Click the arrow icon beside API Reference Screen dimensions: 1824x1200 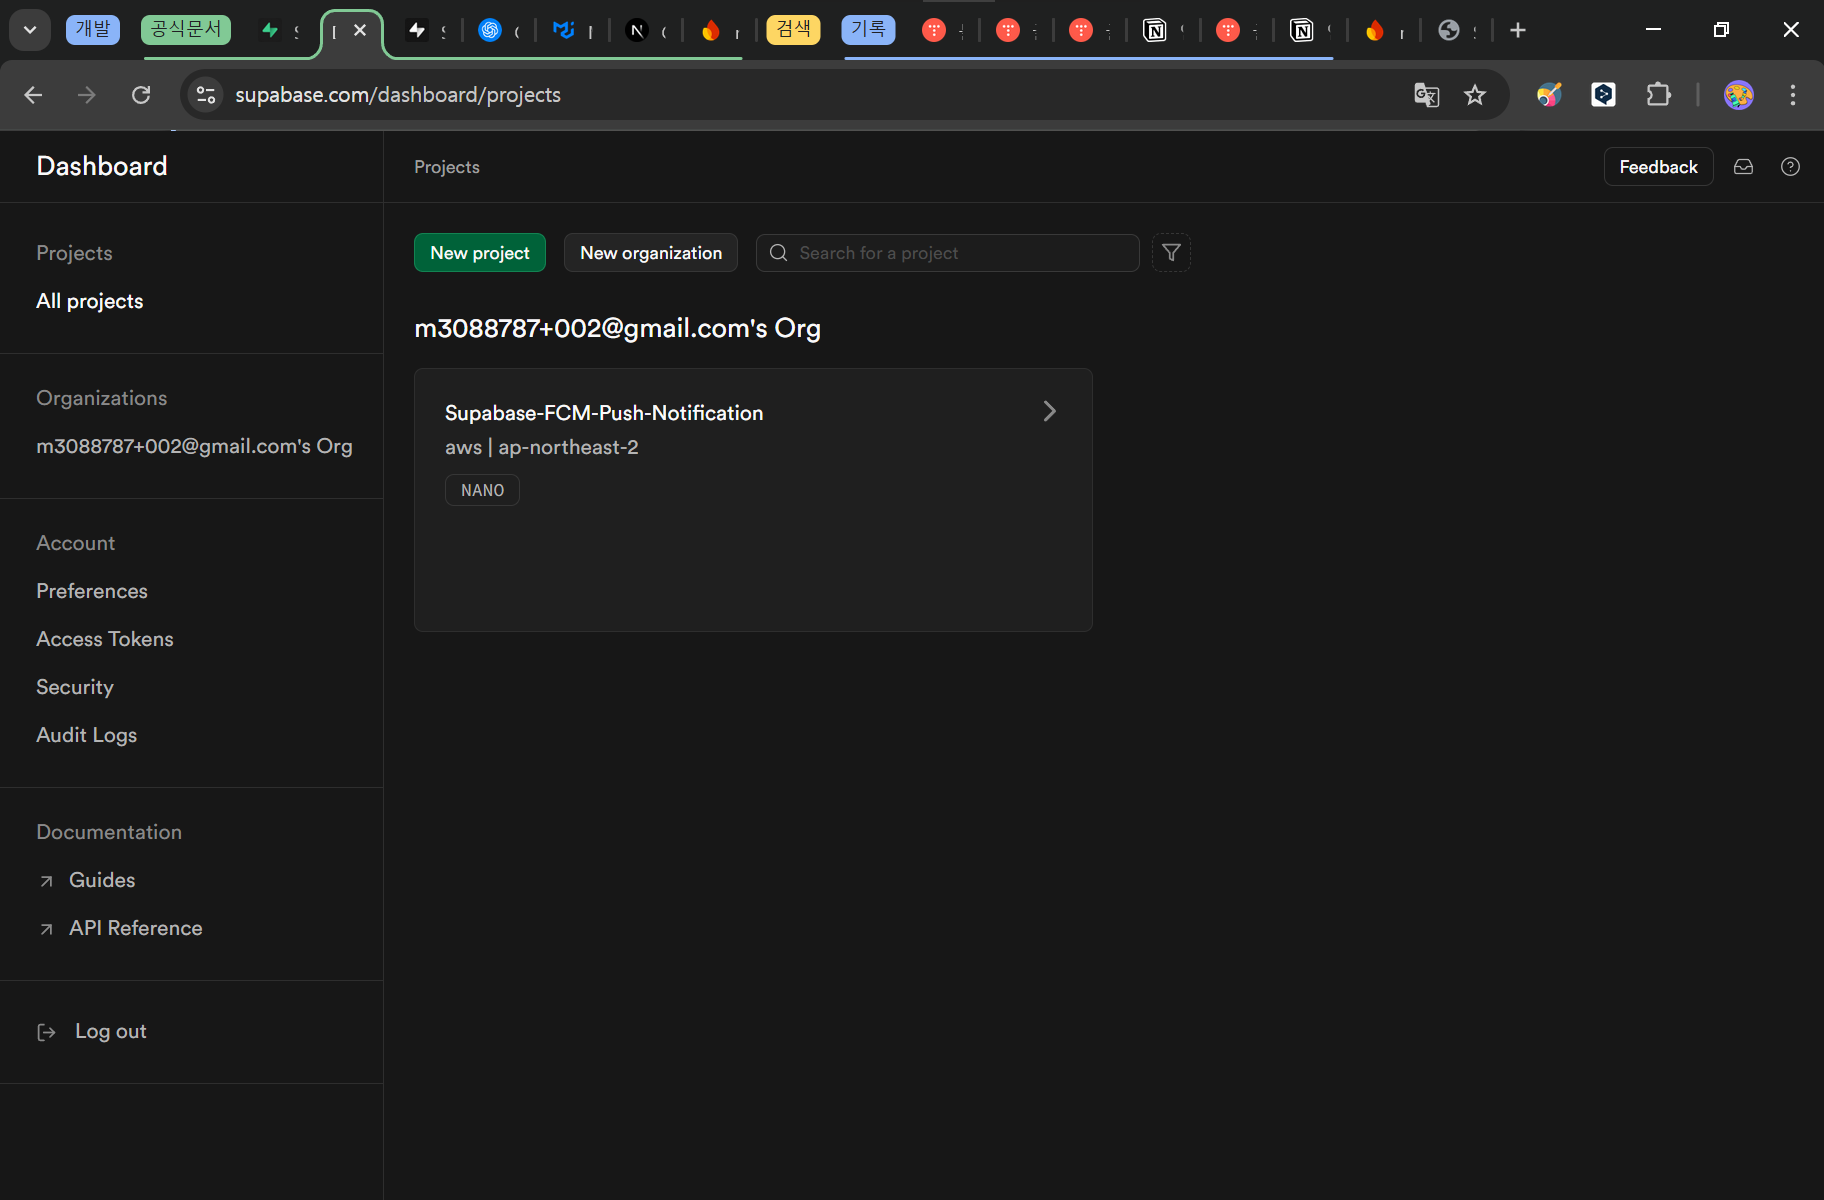pos(46,929)
